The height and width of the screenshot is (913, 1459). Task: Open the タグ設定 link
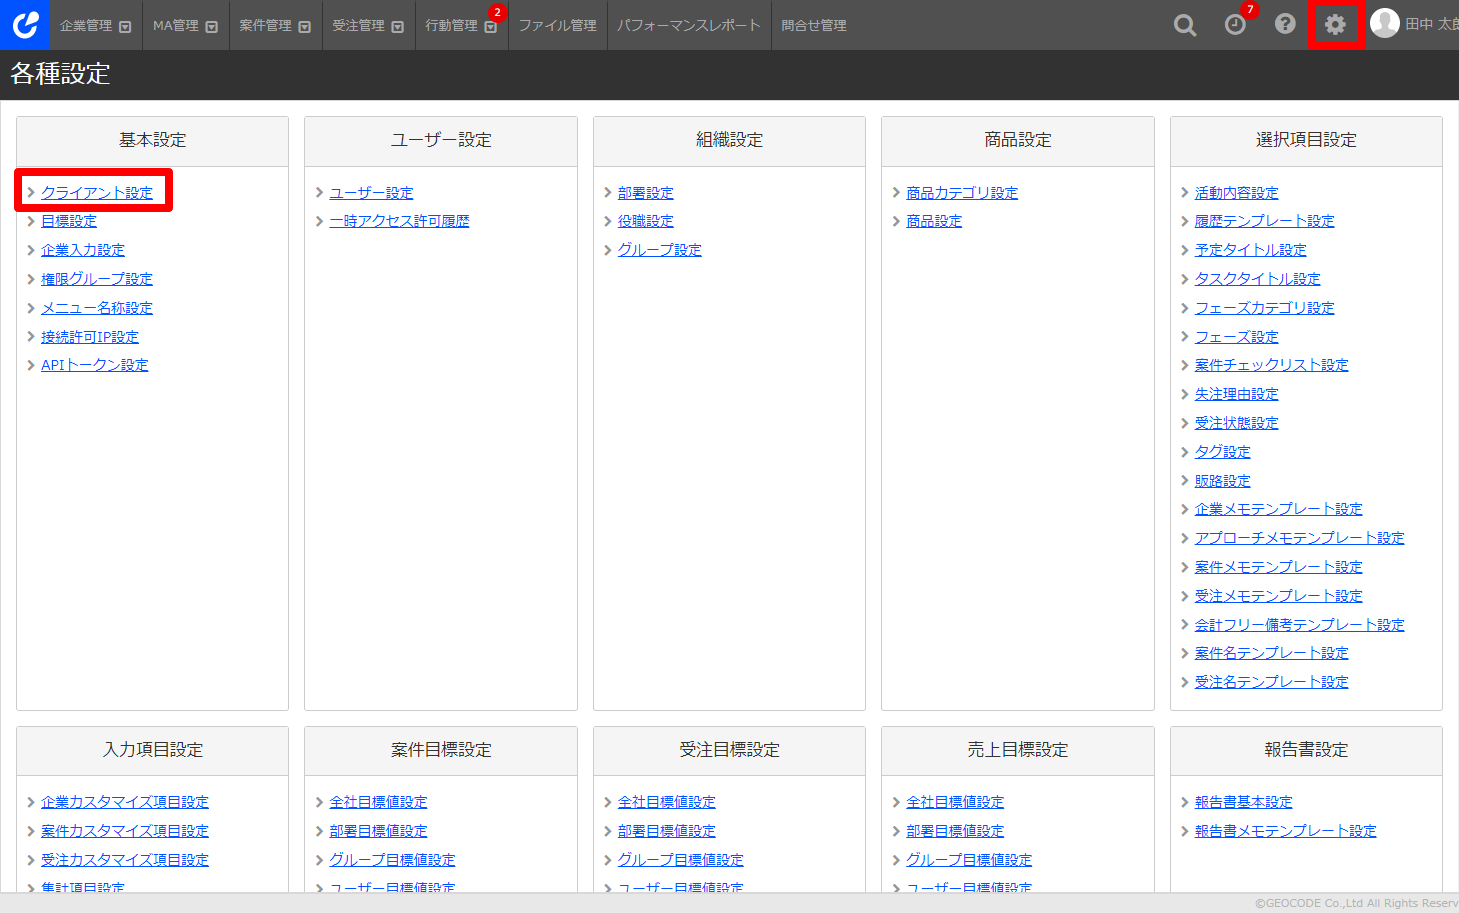point(1223,452)
